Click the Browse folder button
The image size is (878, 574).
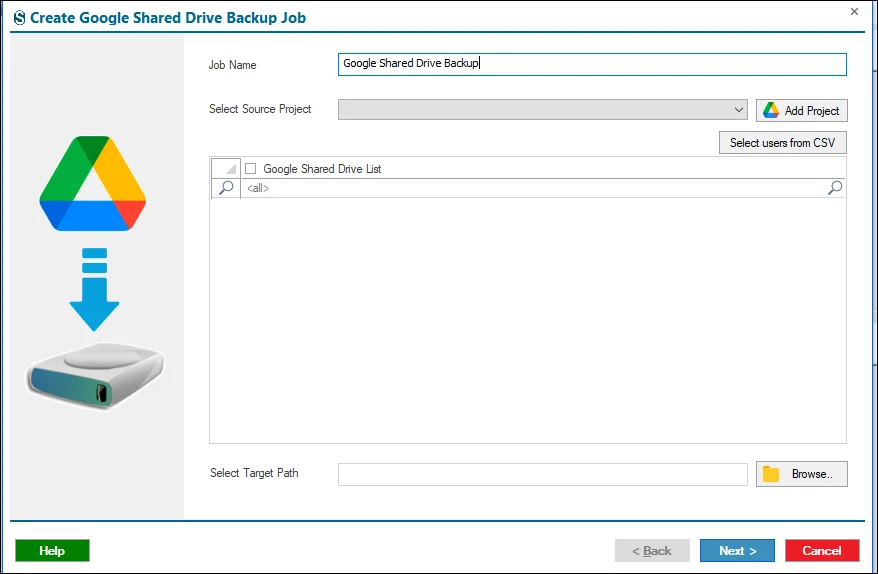pyautogui.click(x=801, y=474)
